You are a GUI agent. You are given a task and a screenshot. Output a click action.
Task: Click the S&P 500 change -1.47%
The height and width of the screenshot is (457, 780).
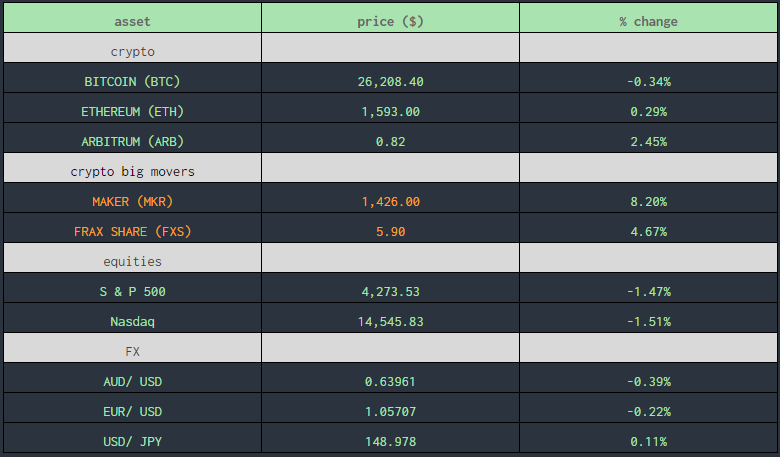[648, 291]
